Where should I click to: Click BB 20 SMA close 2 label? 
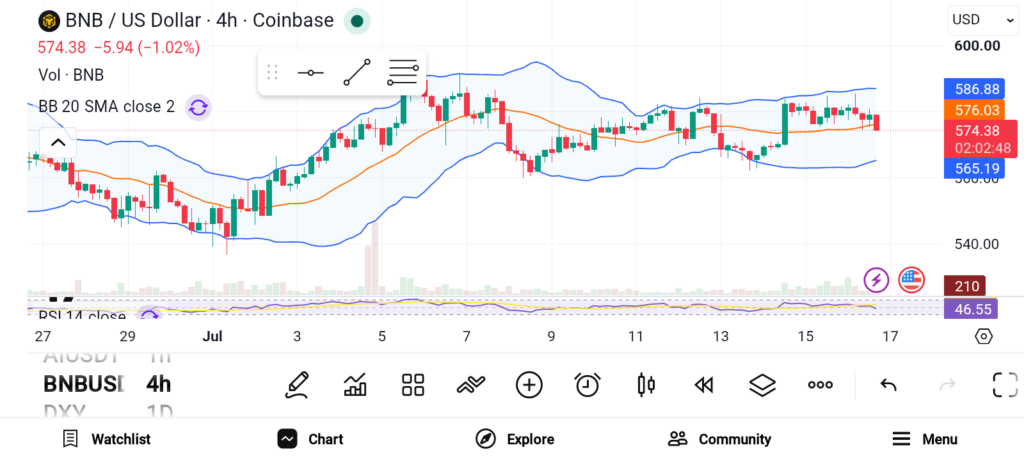pos(106,106)
